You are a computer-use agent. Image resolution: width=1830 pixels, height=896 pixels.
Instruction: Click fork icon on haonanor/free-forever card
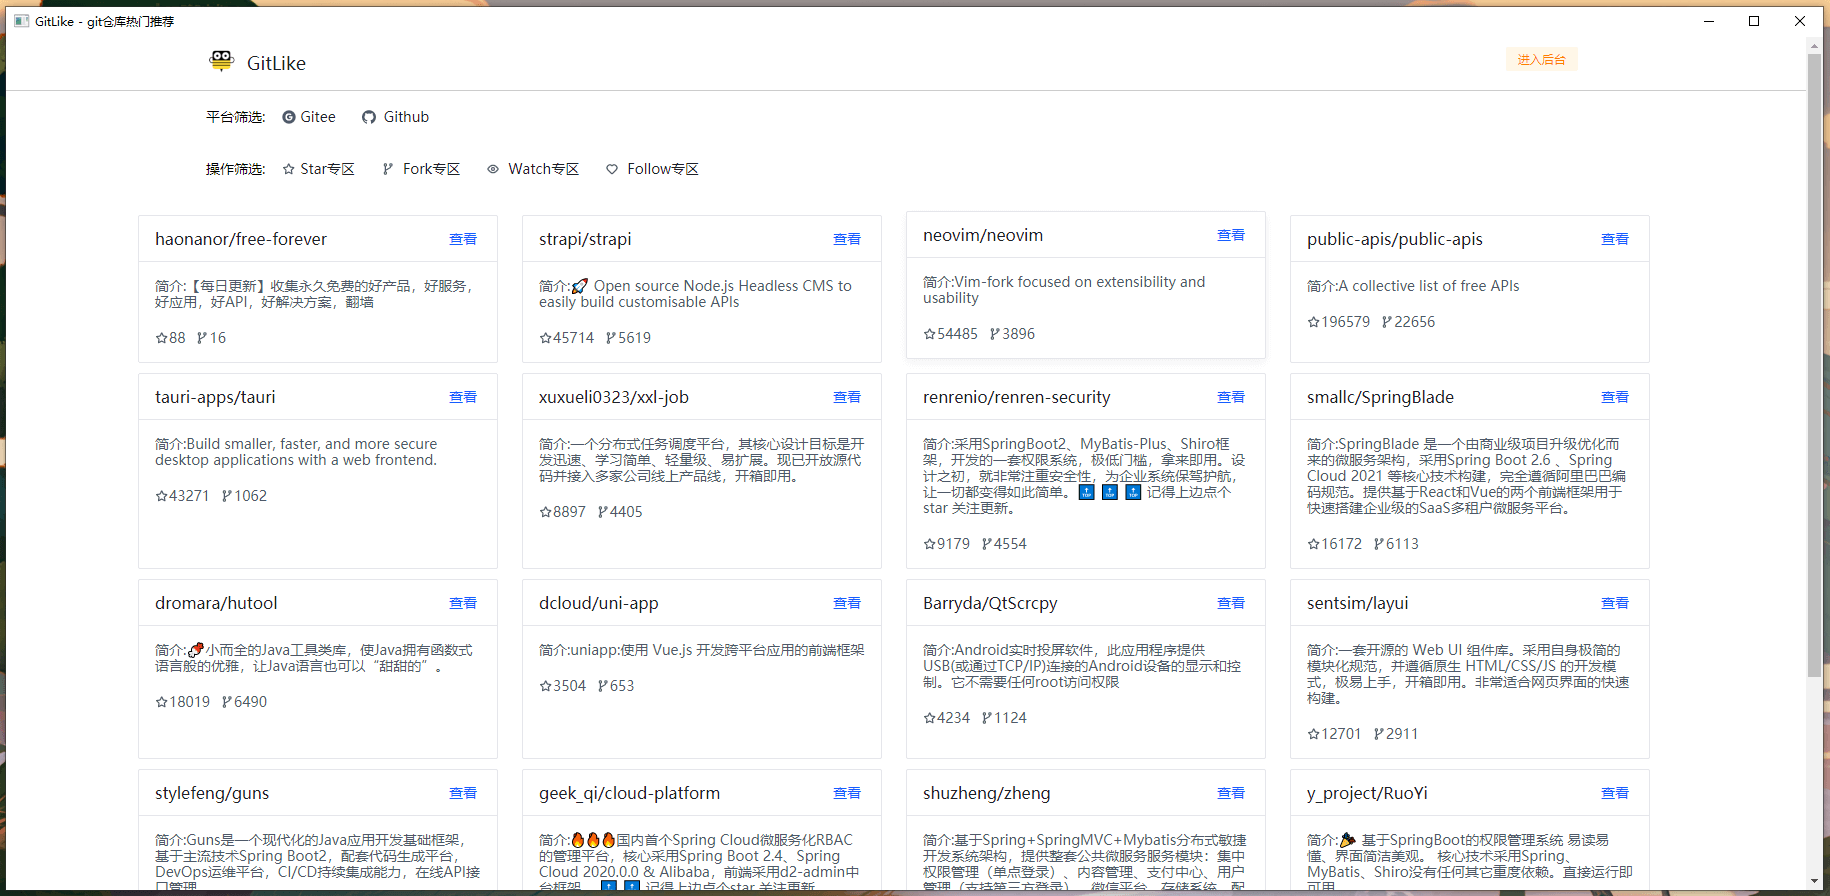point(202,338)
